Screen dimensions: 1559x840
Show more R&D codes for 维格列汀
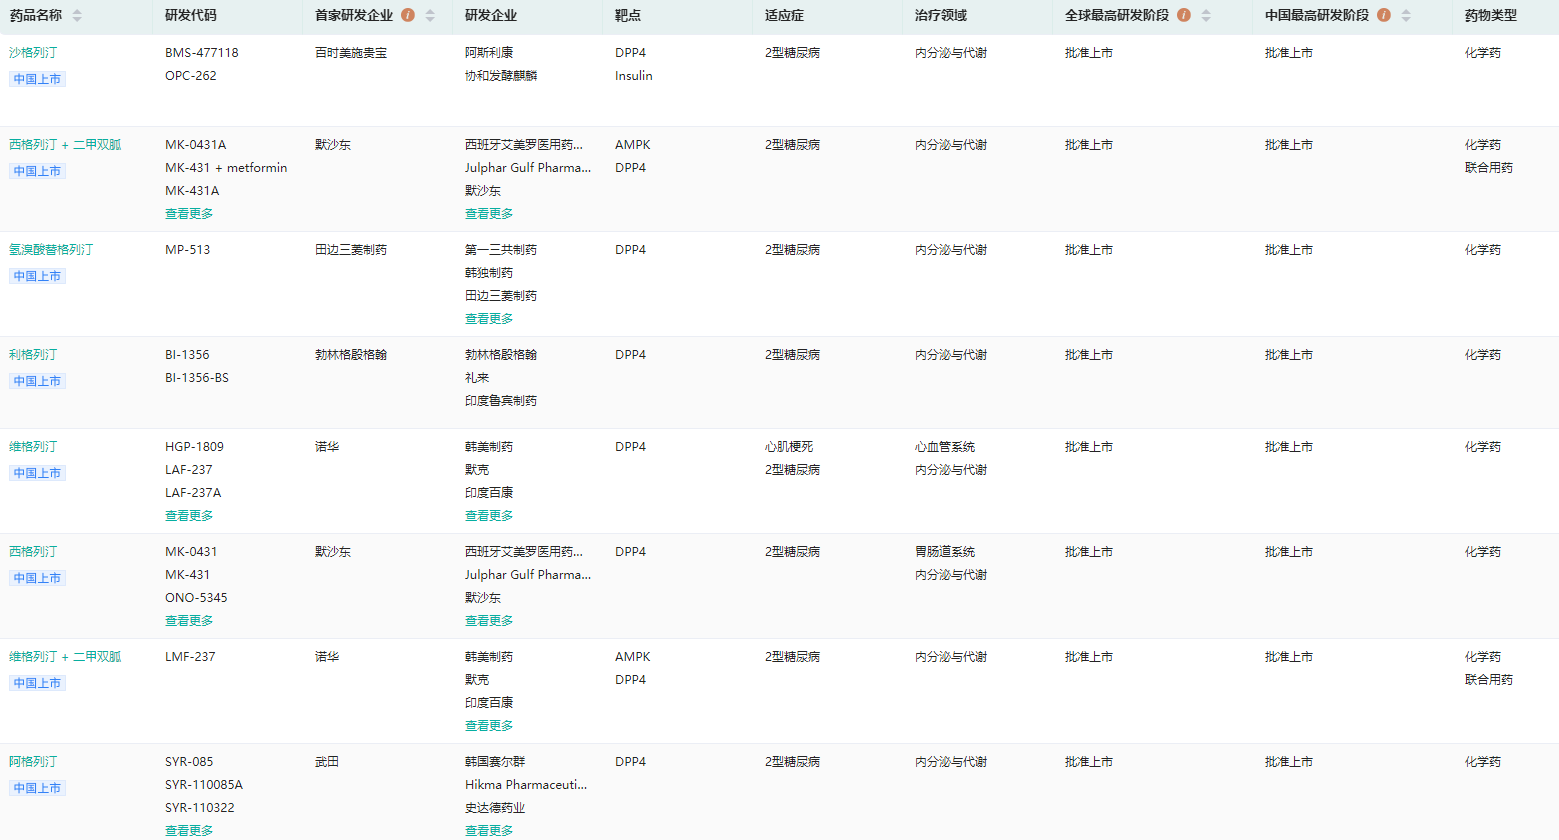(x=189, y=516)
